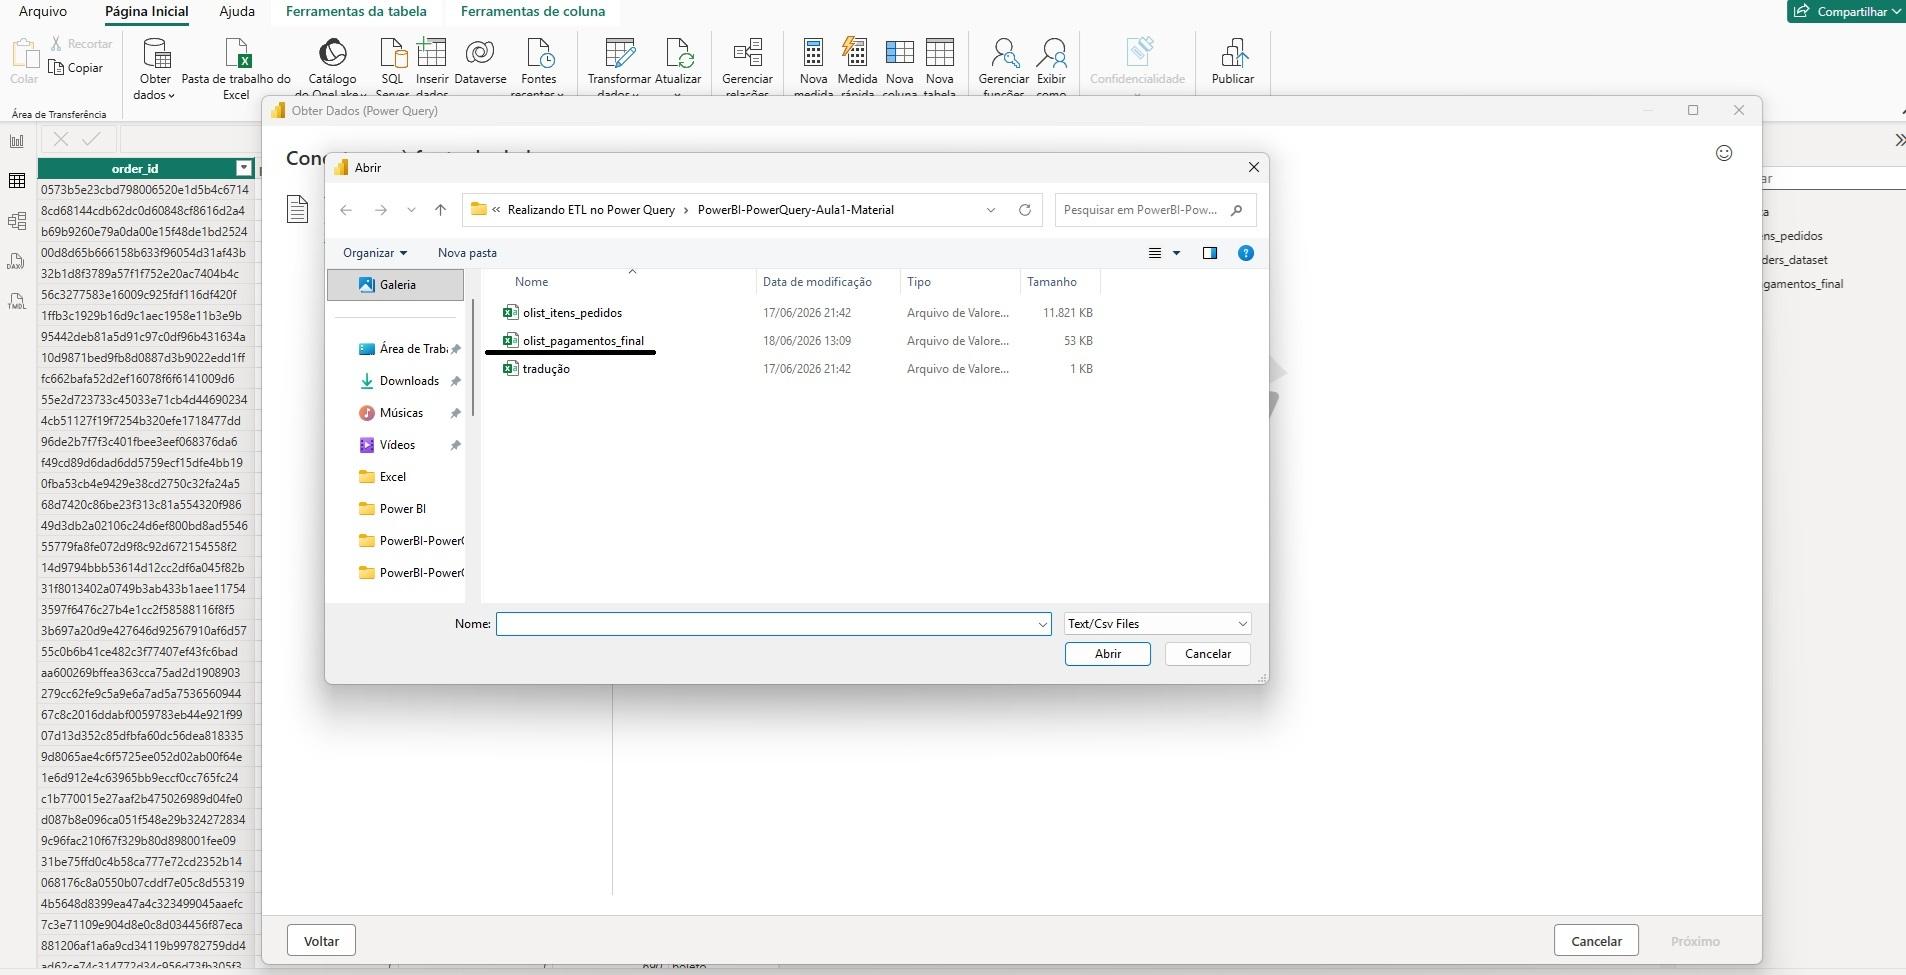The height and width of the screenshot is (975, 1906).
Task: Click Nova pasta in Abrir dialog
Action: [467, 253]
